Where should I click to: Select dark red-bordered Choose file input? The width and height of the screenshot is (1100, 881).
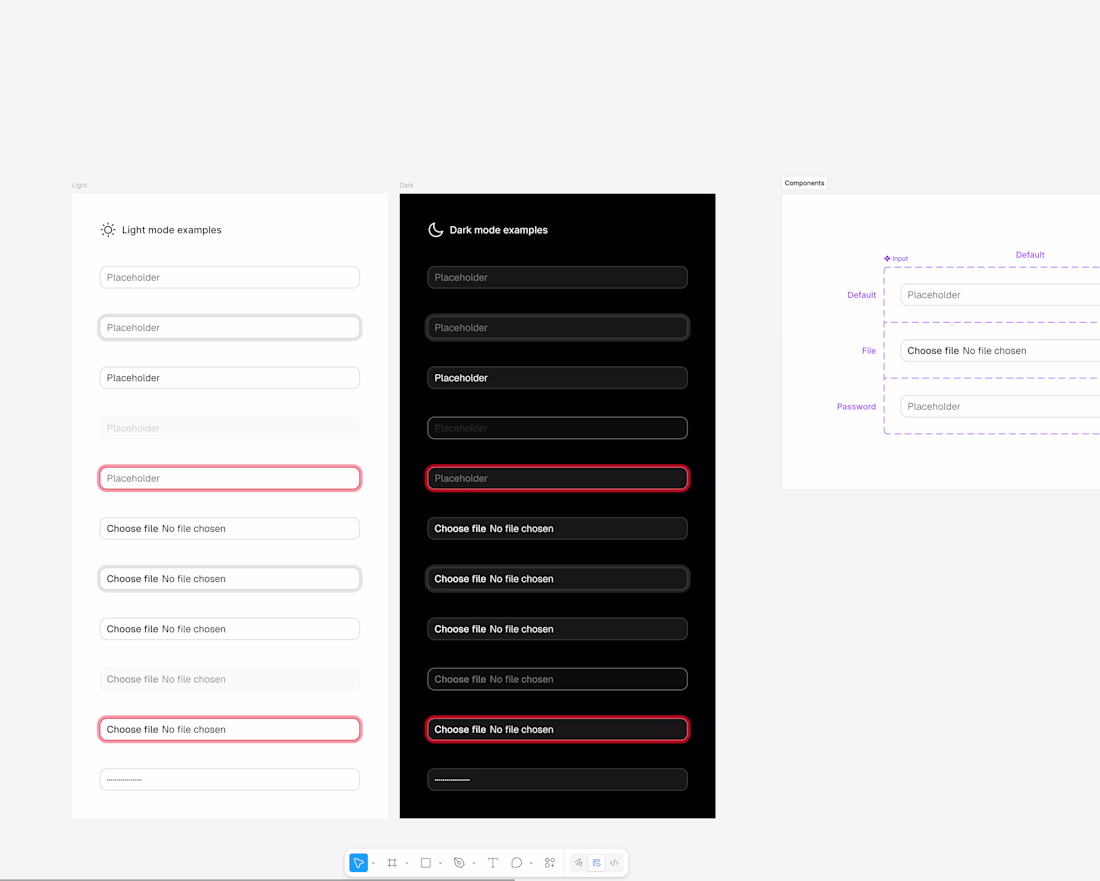(x=558, y=729)
